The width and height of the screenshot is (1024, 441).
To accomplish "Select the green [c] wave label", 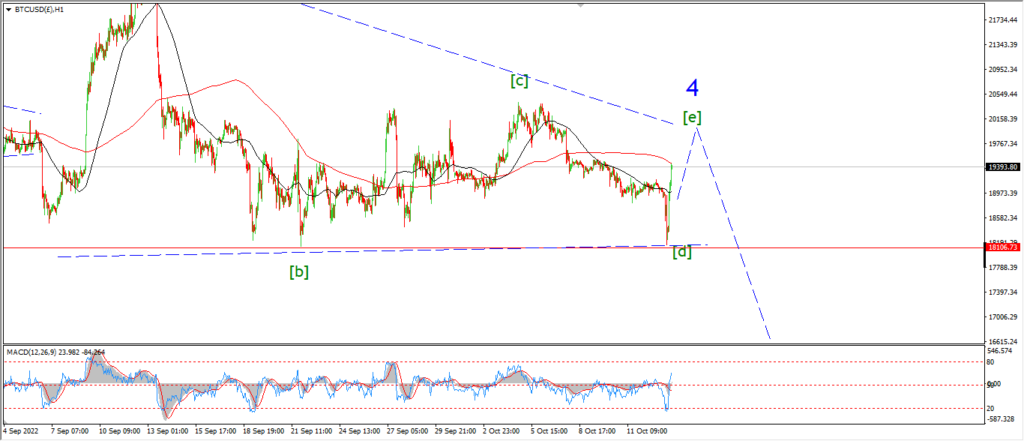I will pyautogui.click(x=519, y=81).
